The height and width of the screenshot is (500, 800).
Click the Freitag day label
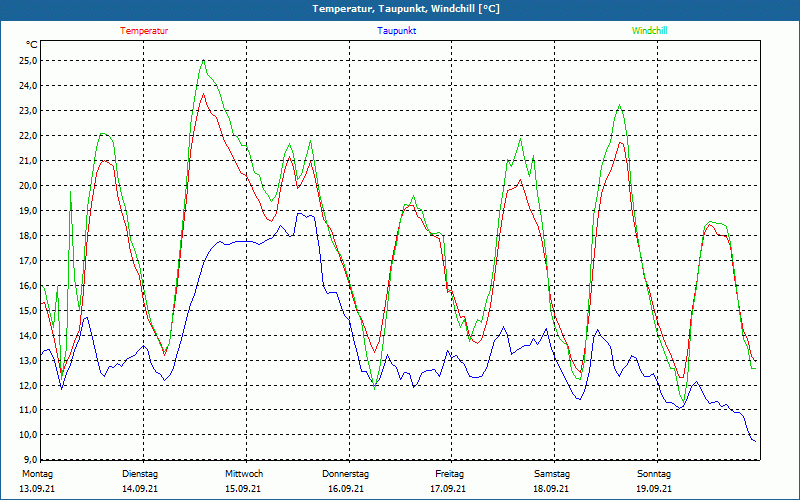click(x=450, y=474)
